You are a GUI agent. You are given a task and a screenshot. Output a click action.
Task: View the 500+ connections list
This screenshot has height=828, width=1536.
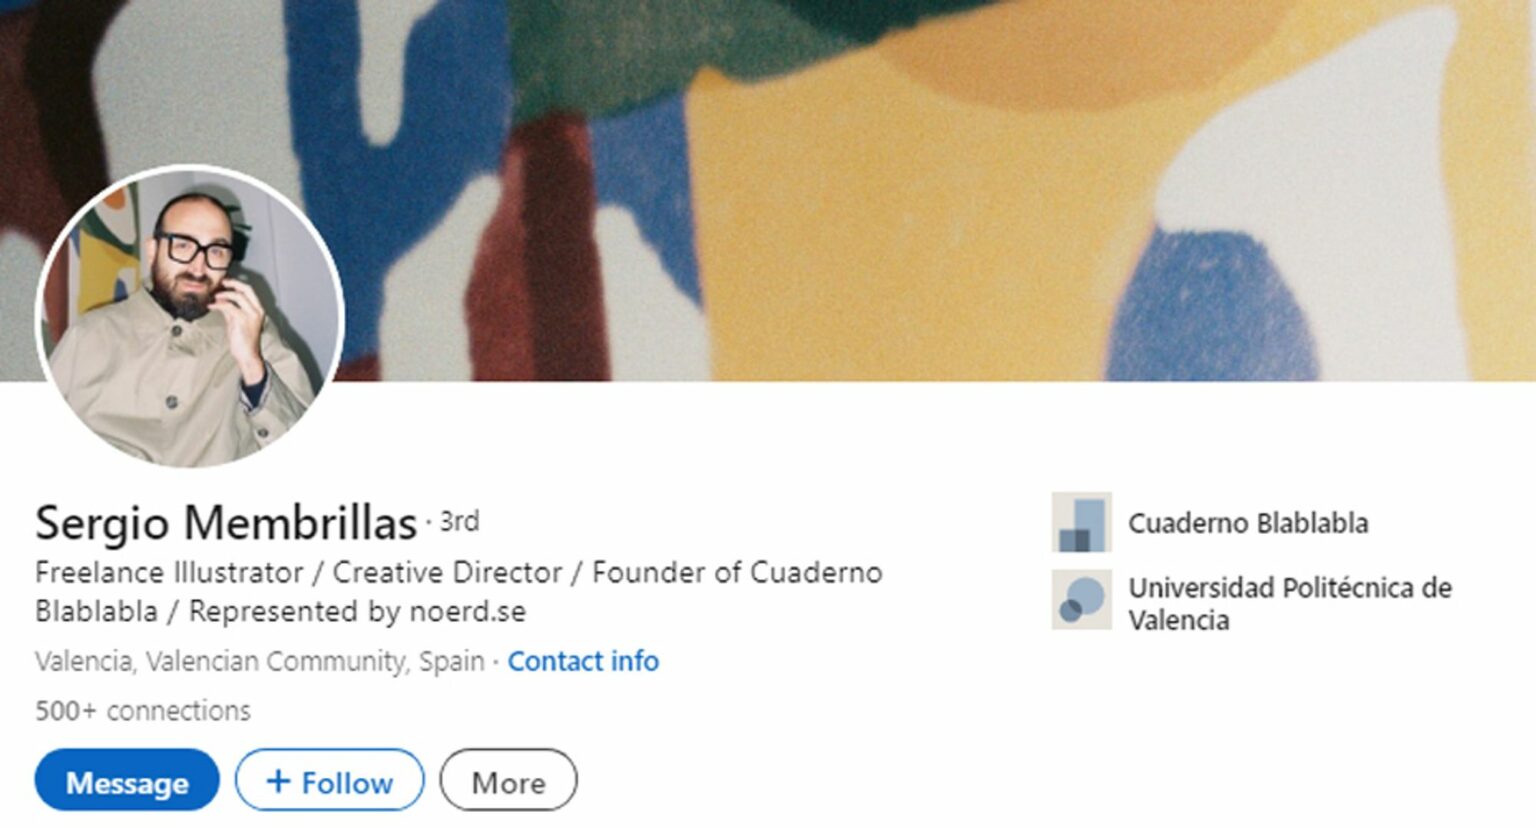(x=142, y=711)
